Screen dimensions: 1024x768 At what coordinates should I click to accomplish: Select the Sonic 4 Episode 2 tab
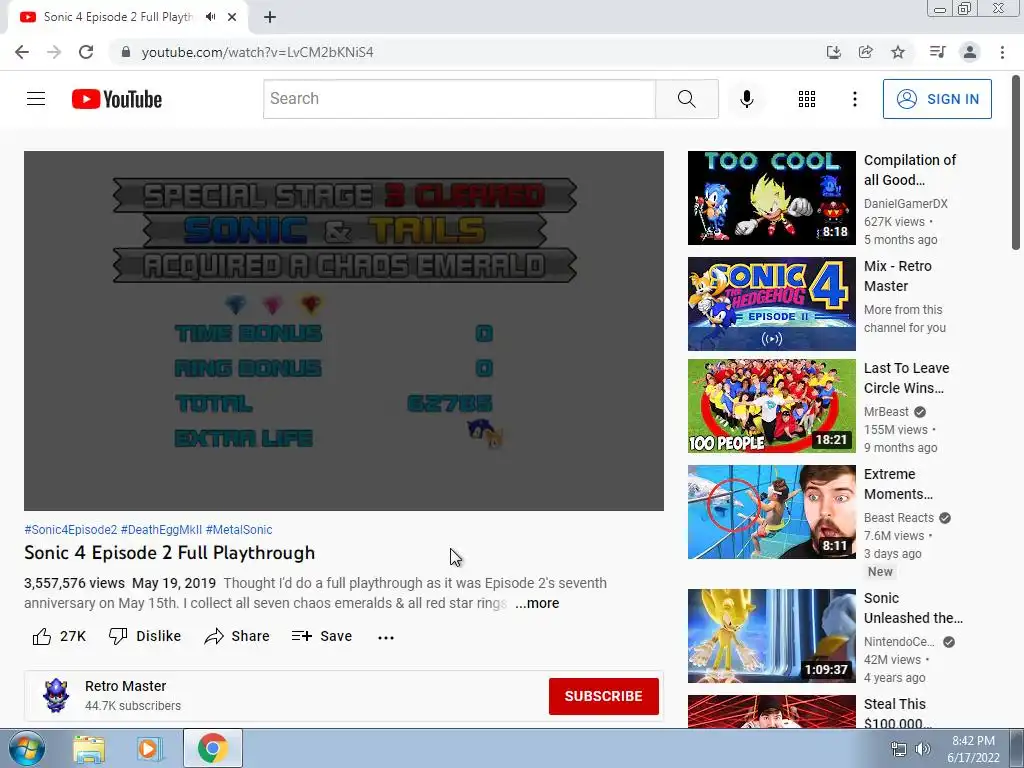(118, 17)
